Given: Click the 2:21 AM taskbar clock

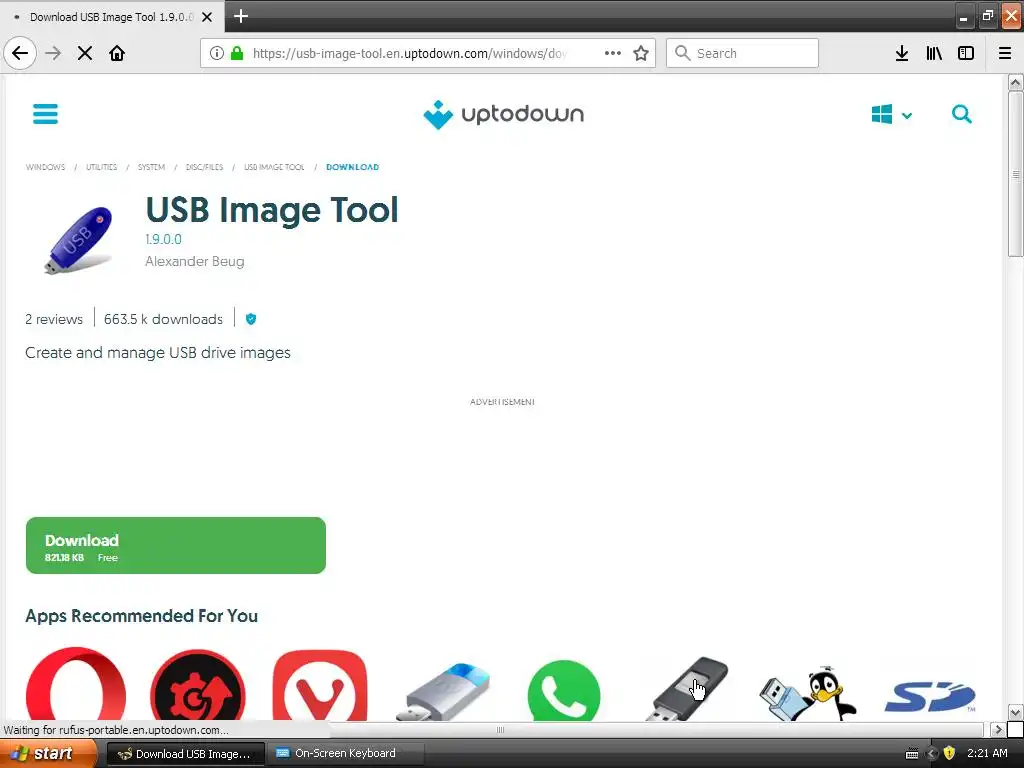Looking at the screenshot, I should pyautogui.click(x=987, y=753).
